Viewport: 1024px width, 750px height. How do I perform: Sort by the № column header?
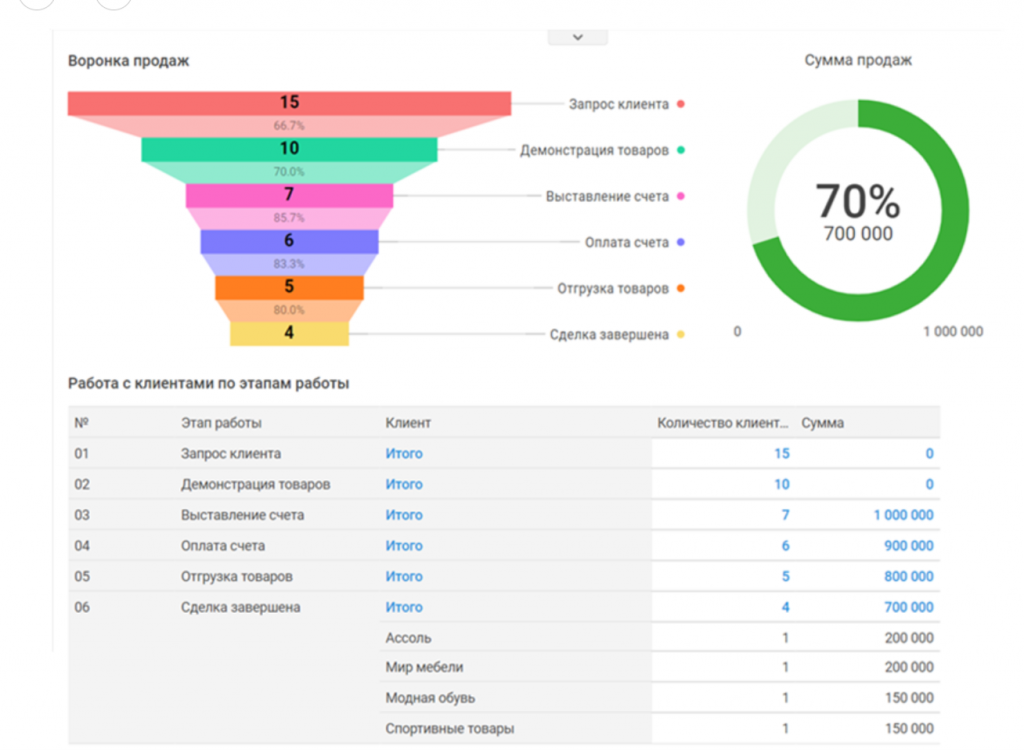[82, 423]
